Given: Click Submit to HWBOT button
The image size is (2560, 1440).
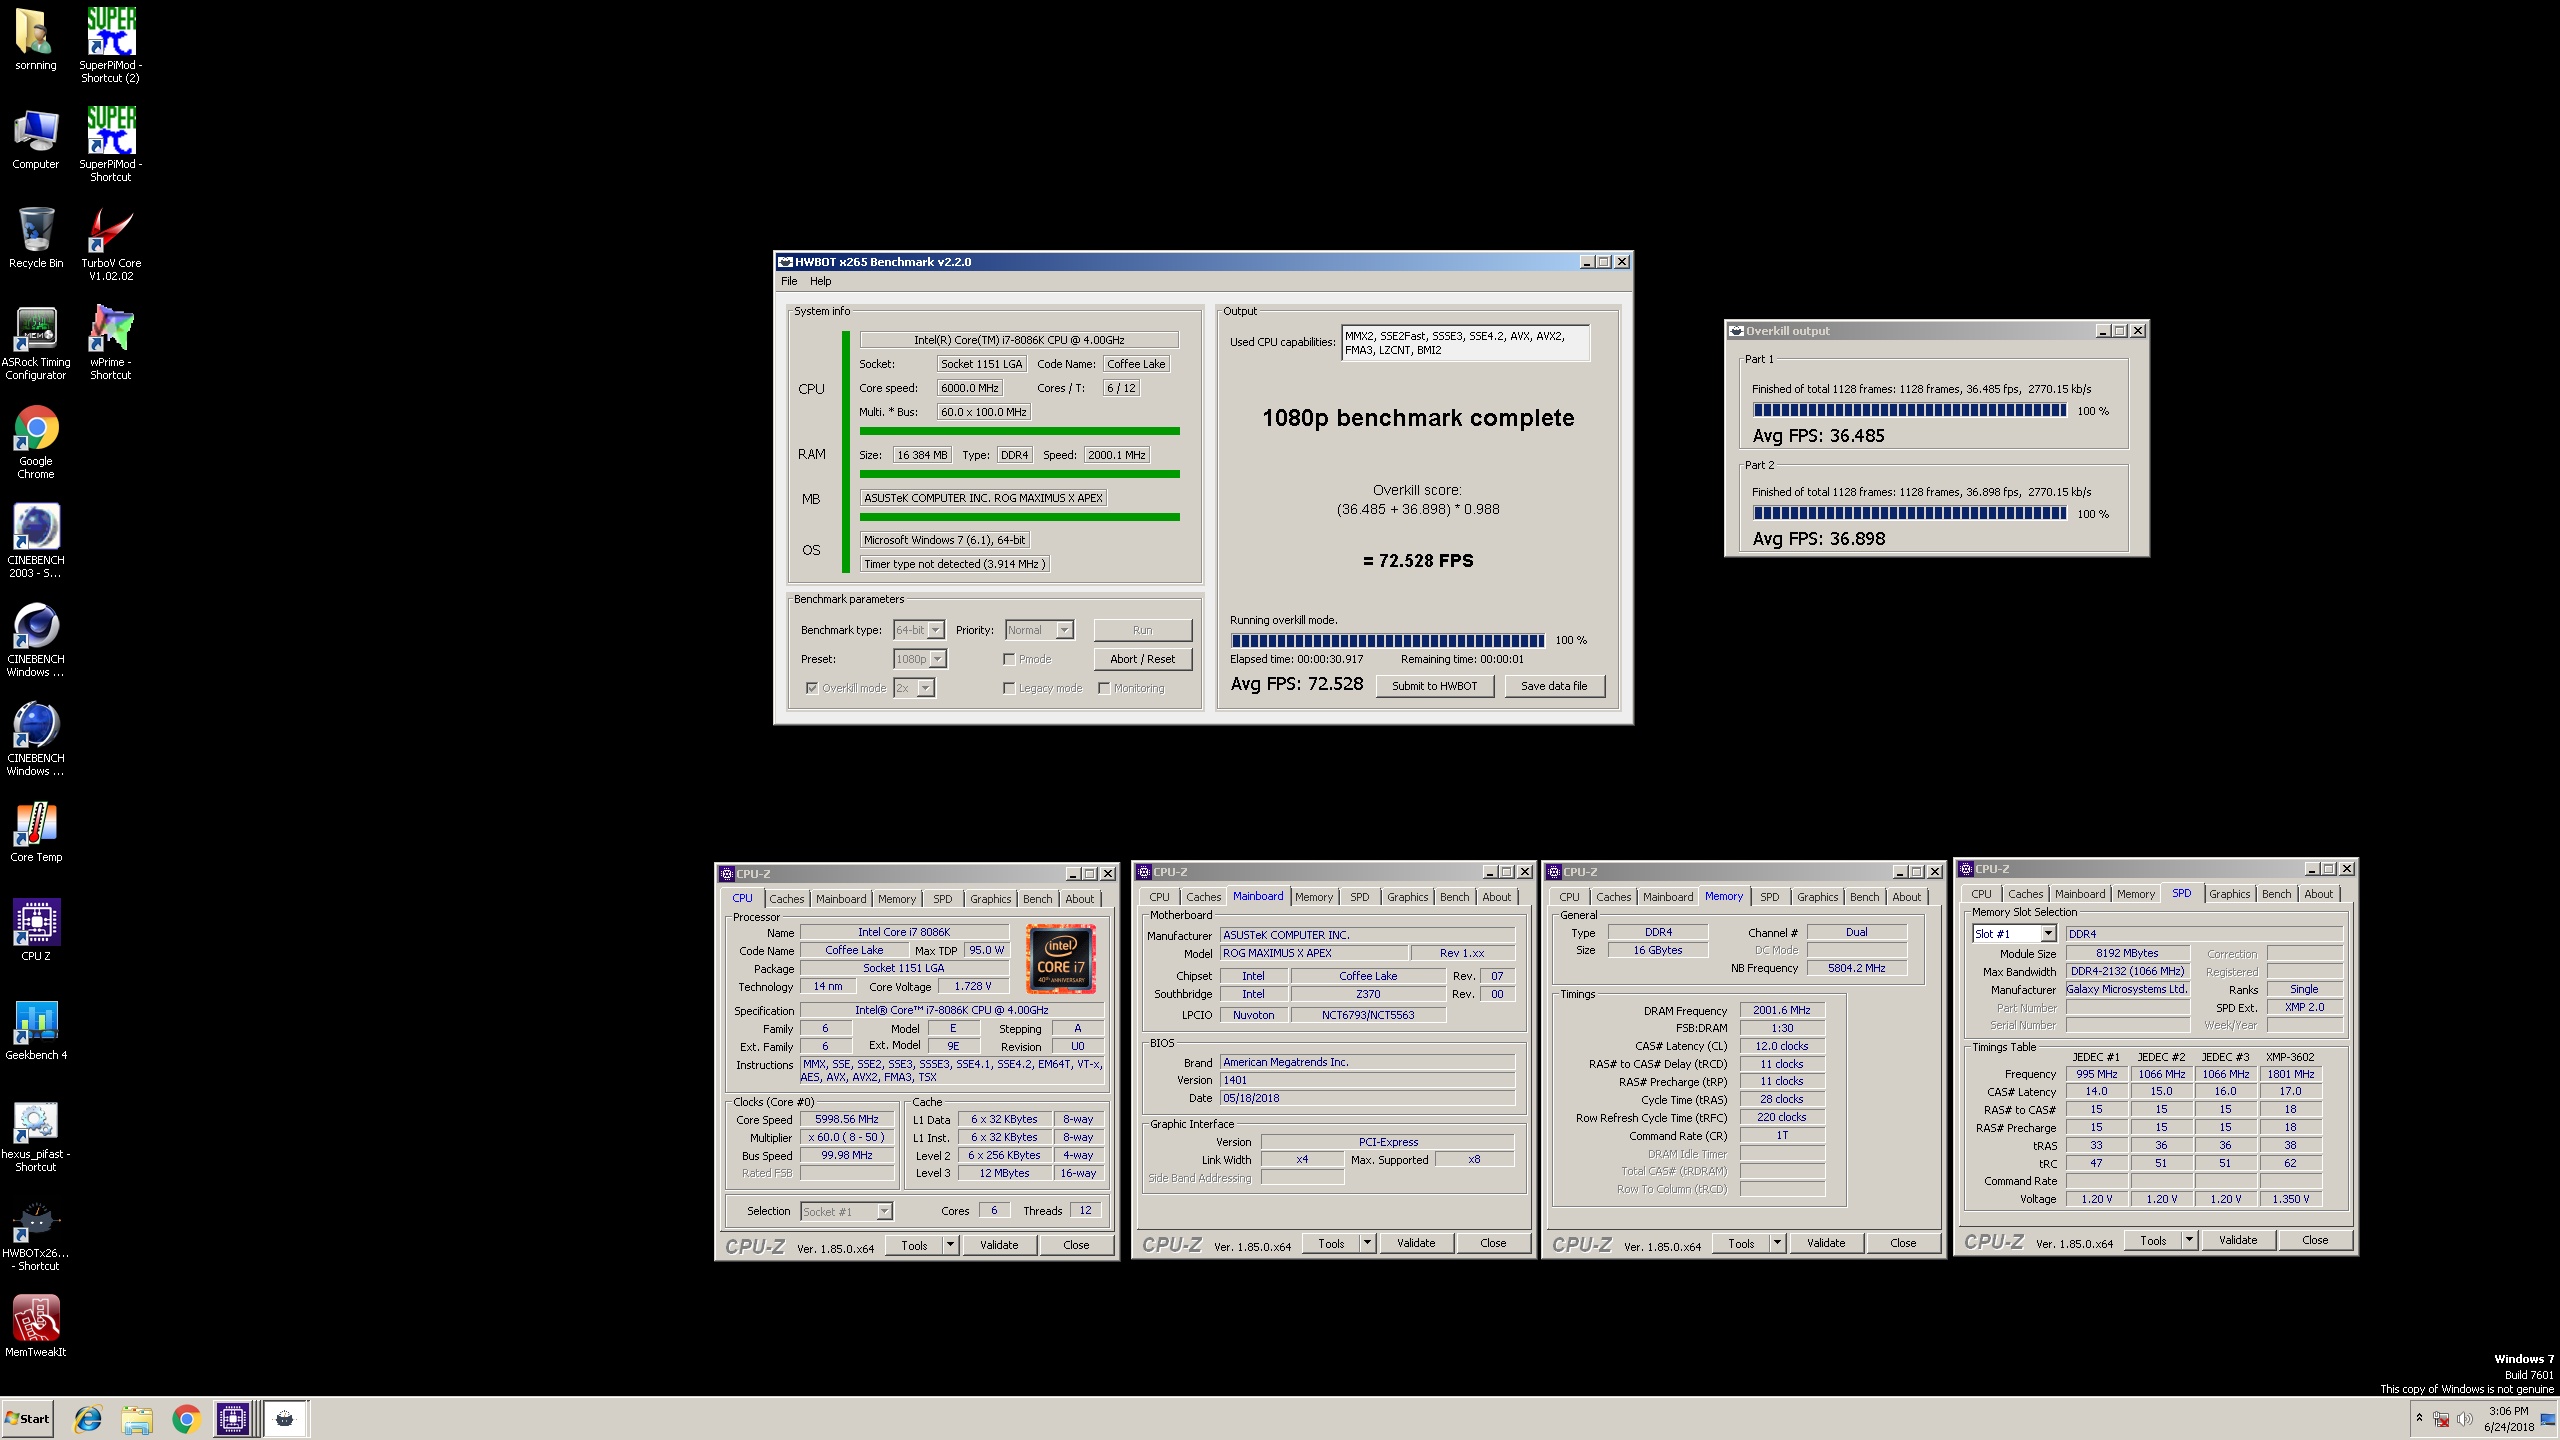Looking at the screenshot, I should (x=1434, y=686).
